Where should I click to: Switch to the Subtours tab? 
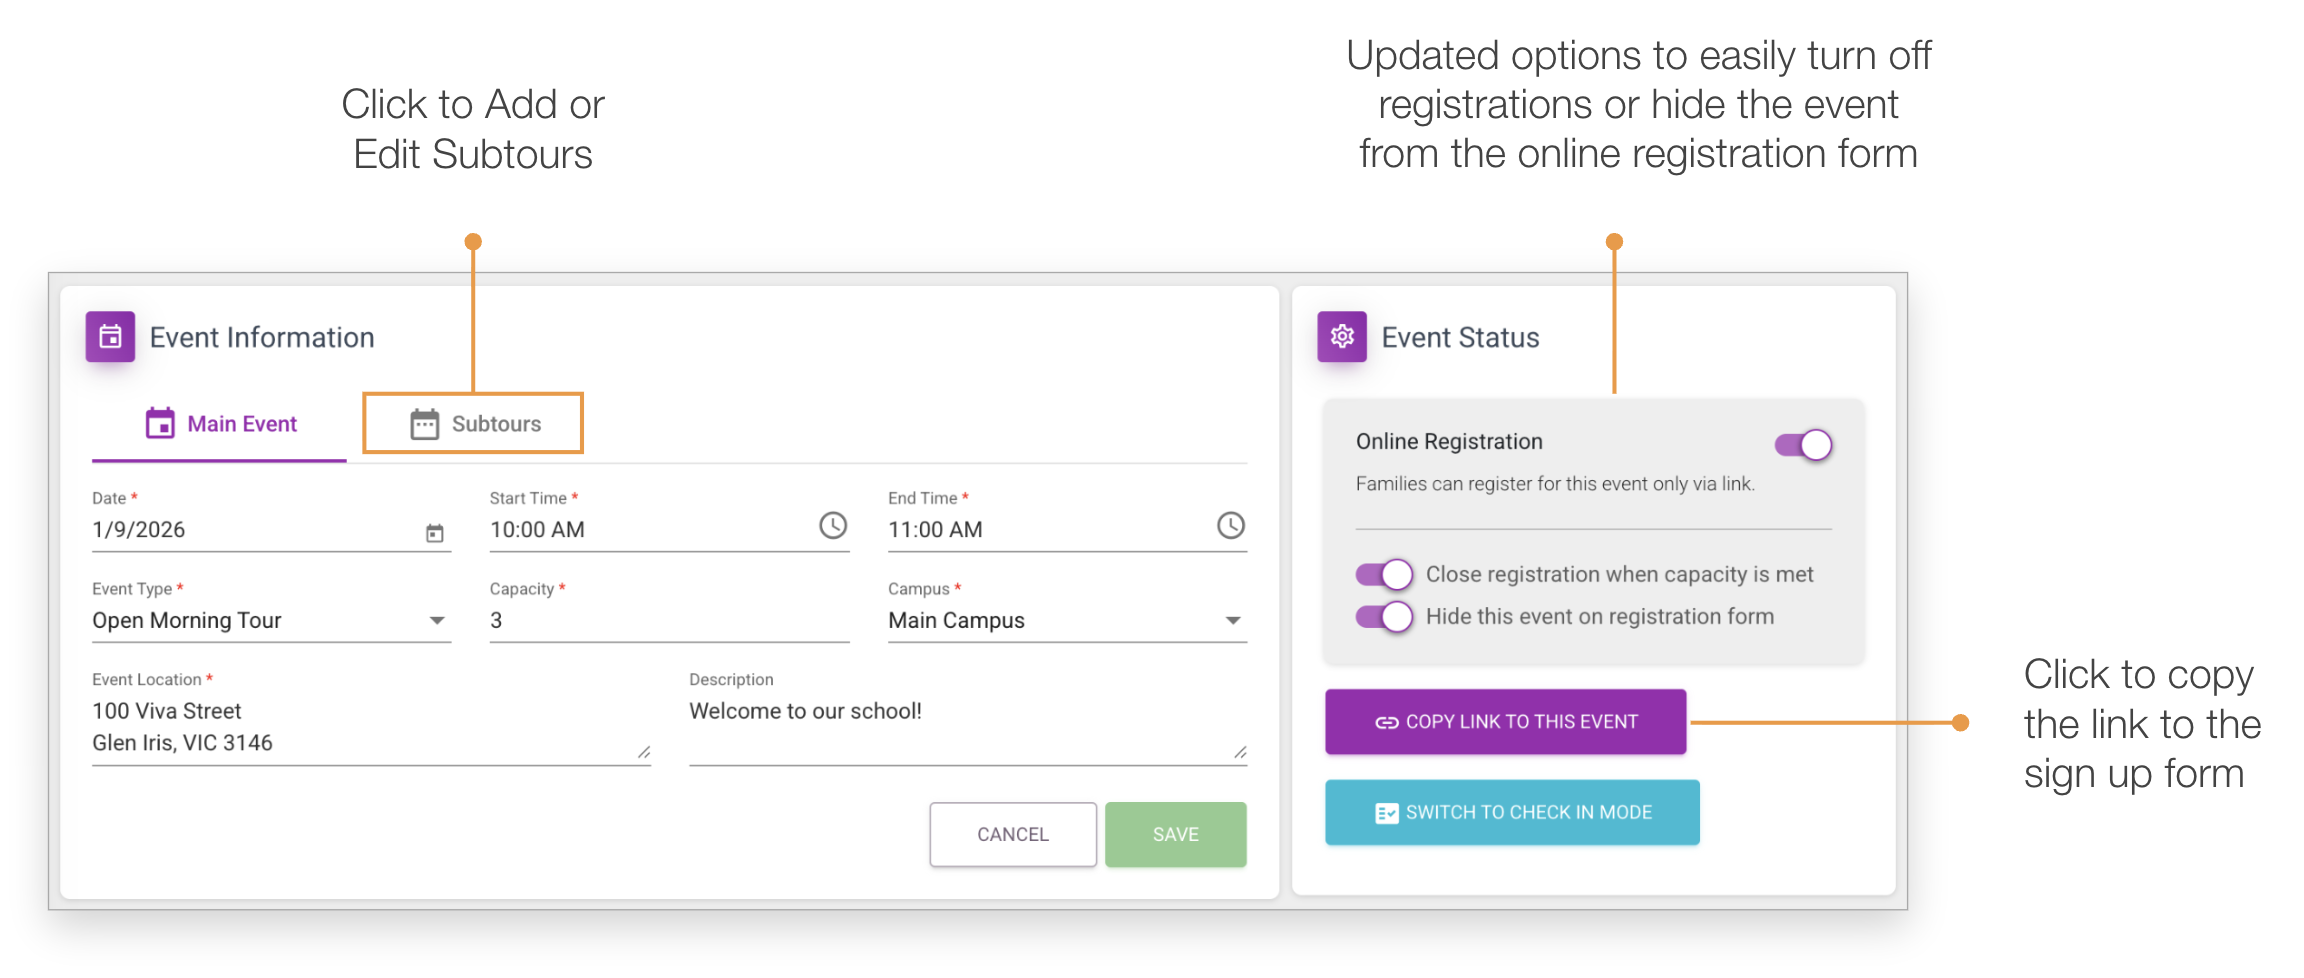473,423
